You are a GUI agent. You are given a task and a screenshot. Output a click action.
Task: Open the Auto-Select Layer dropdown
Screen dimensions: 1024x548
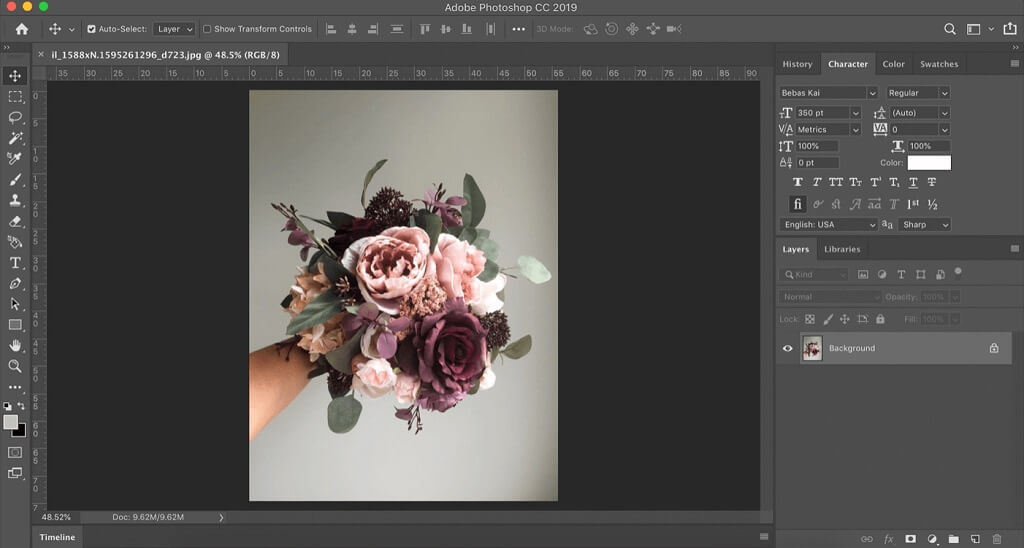[174, 29]
